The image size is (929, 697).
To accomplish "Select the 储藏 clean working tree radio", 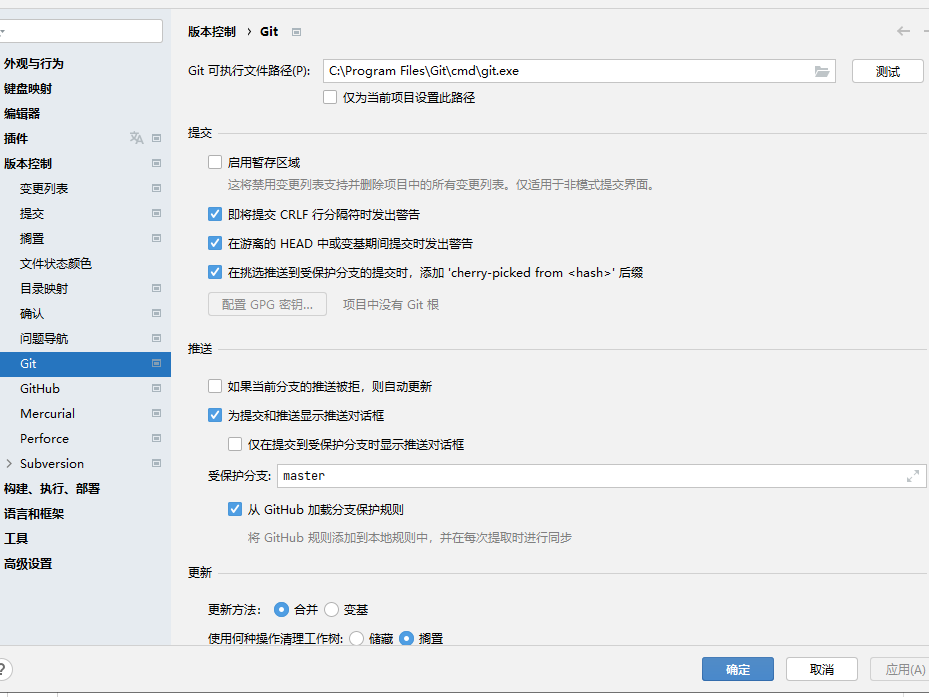I will (x=356, y=638).
